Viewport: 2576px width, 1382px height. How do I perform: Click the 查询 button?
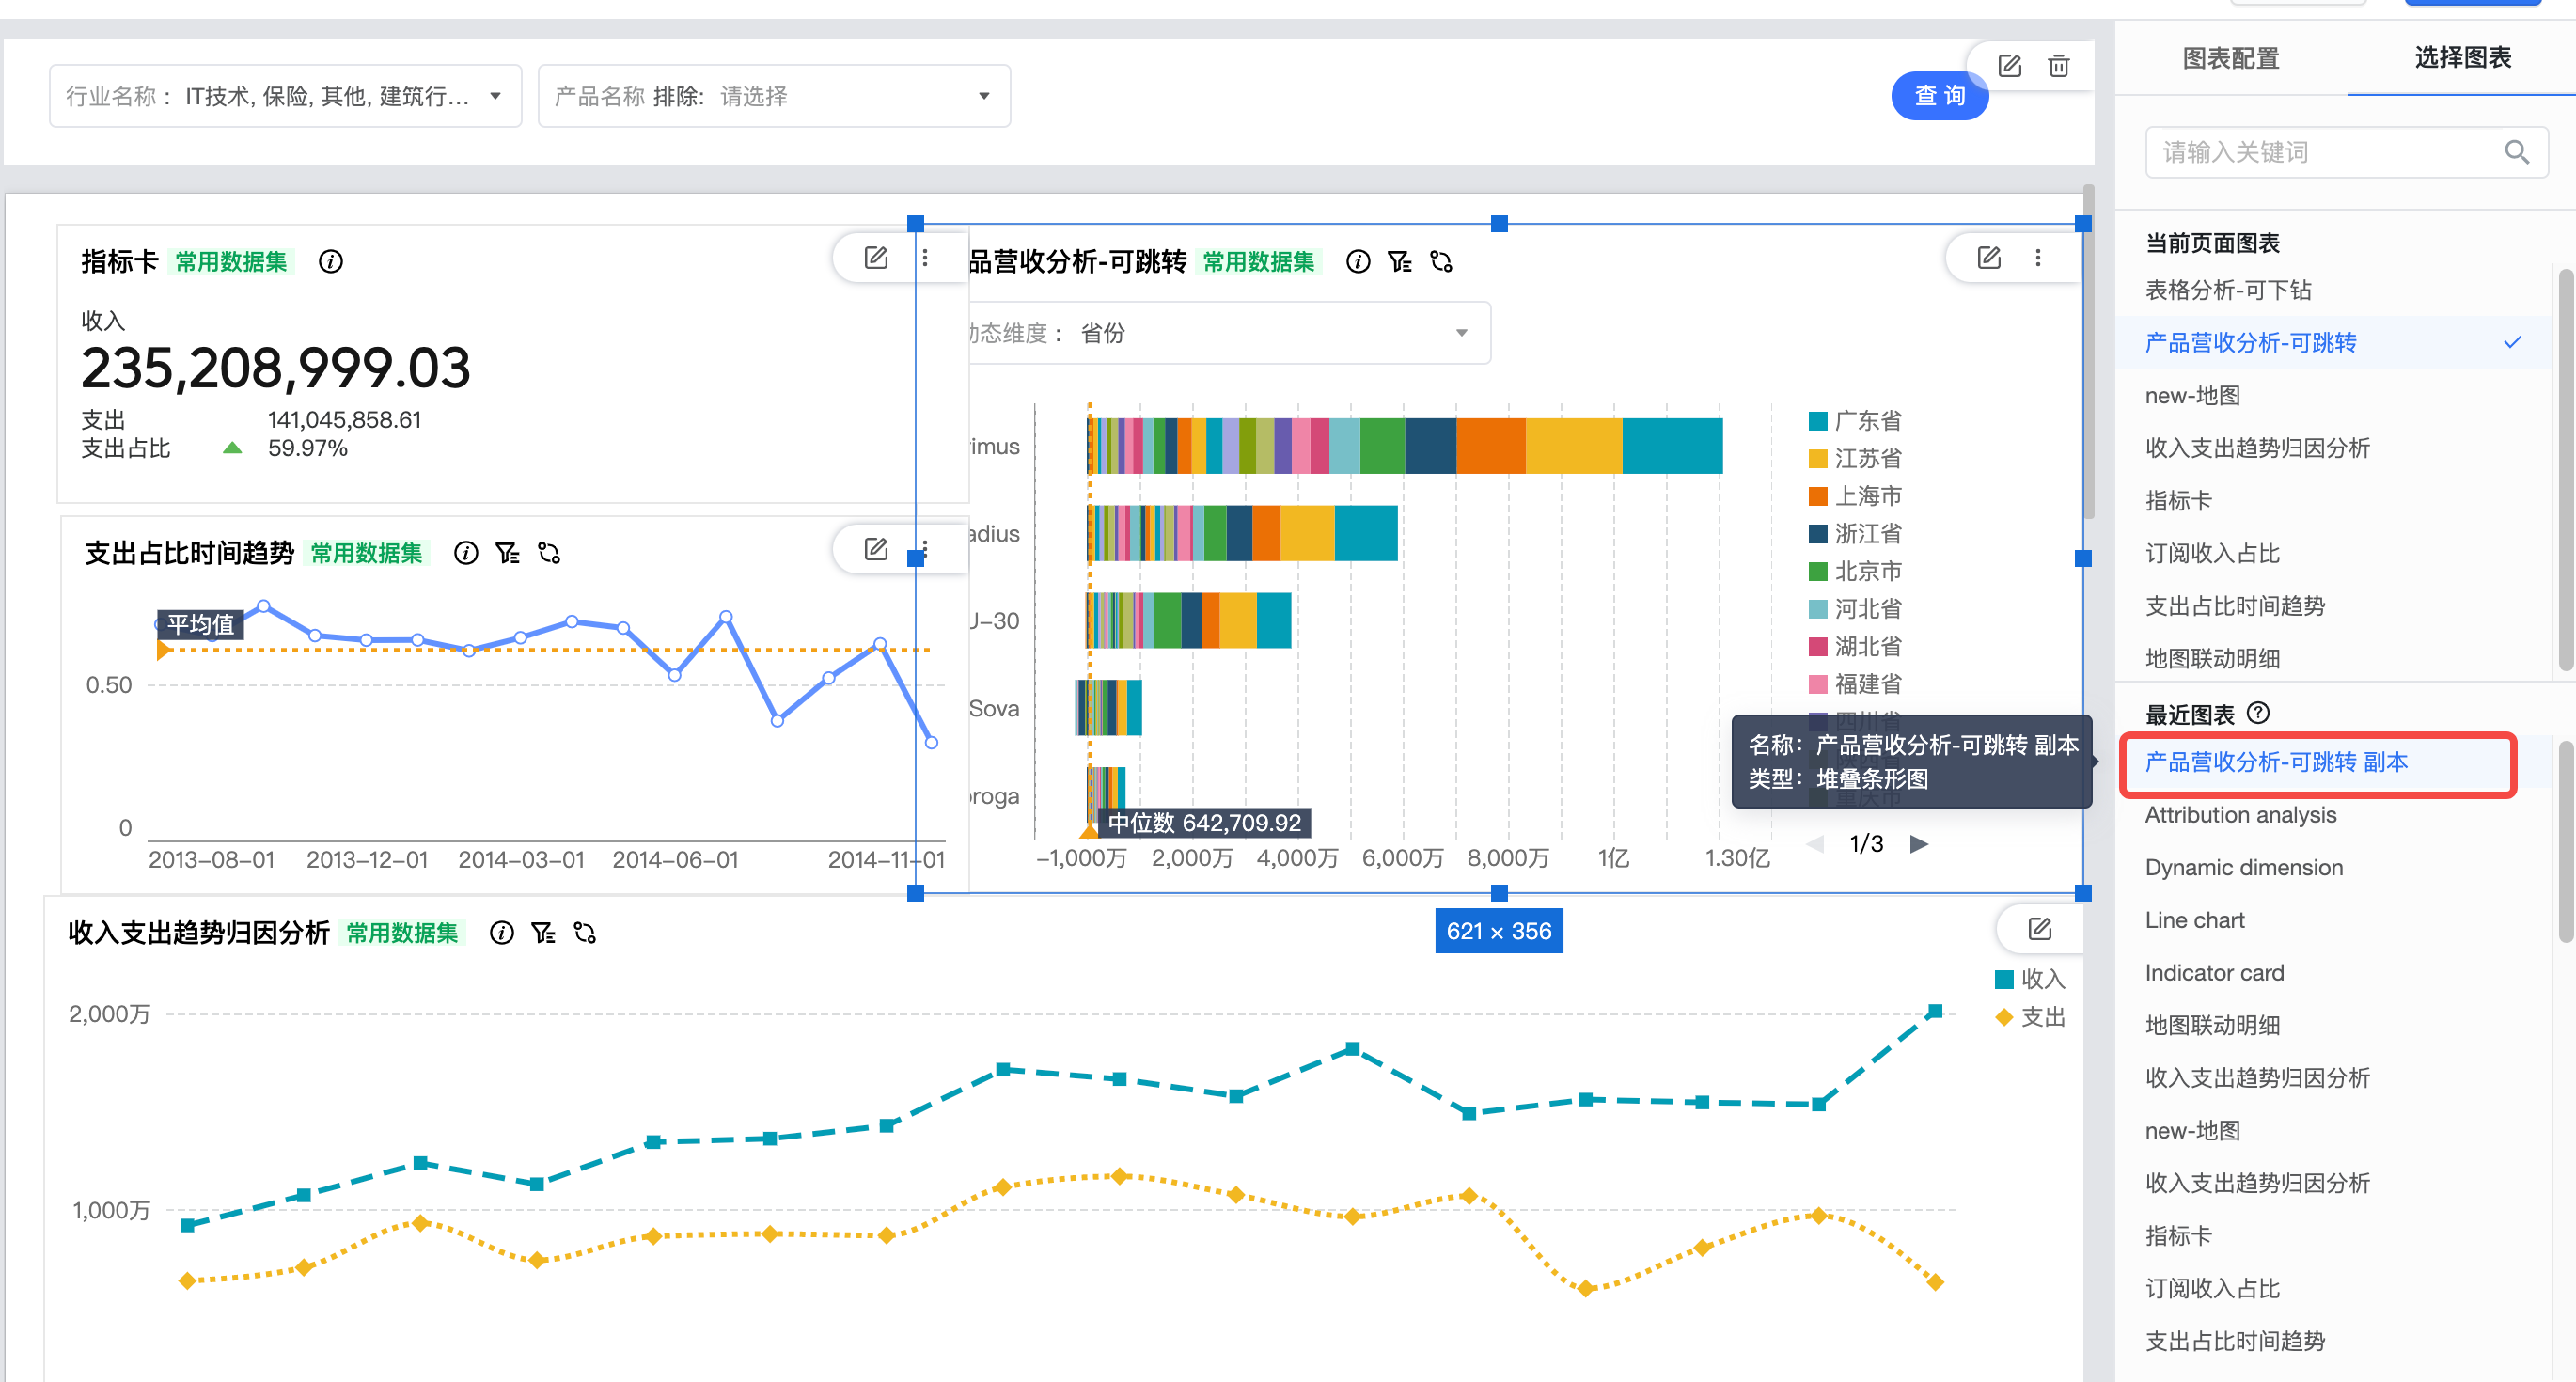1939,96
